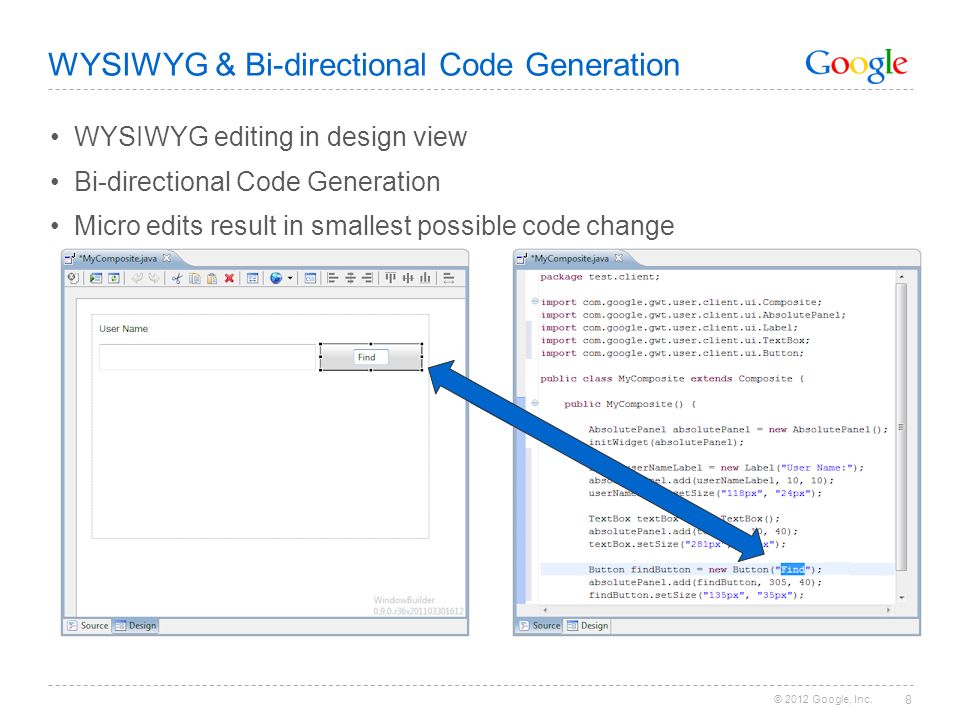Click the align vertical centers icon
The width and height of the screenshot is (960, 720).
click(x=408, y=279)
